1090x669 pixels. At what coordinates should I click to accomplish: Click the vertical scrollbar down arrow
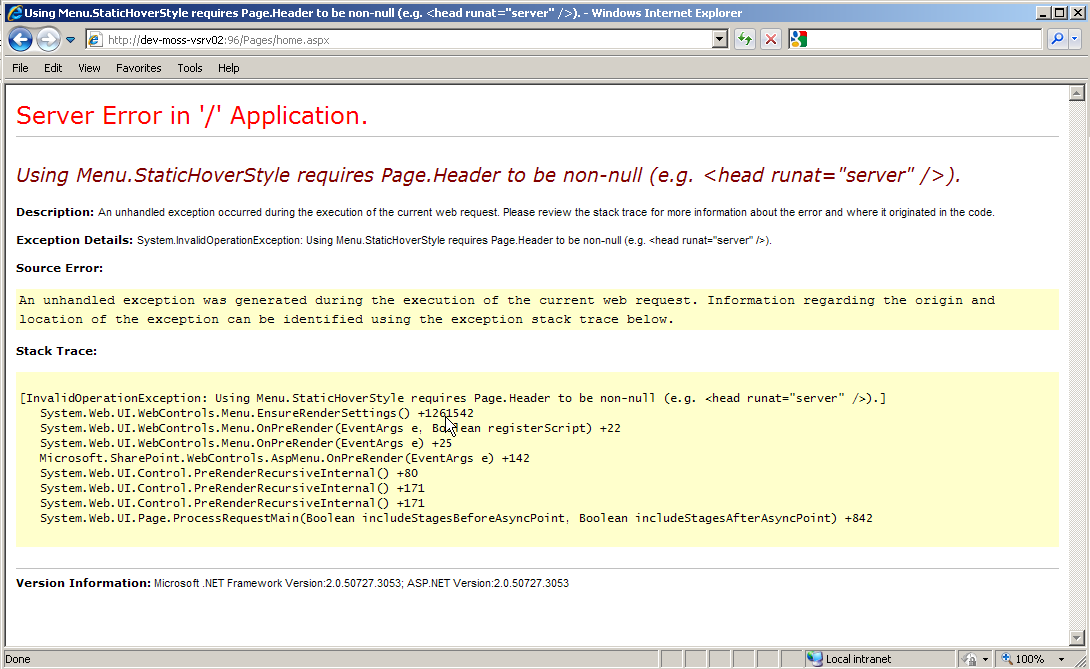pyautogui.click(x=1077, y=637)
